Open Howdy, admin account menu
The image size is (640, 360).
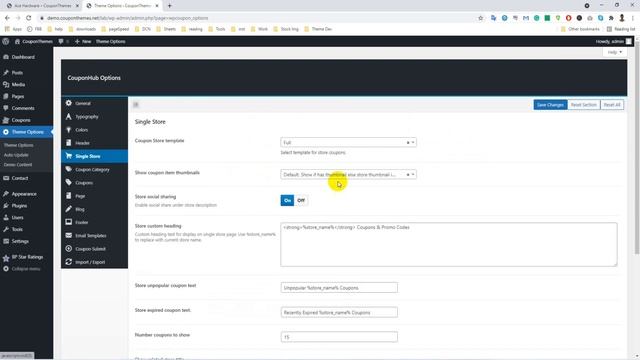613,41
